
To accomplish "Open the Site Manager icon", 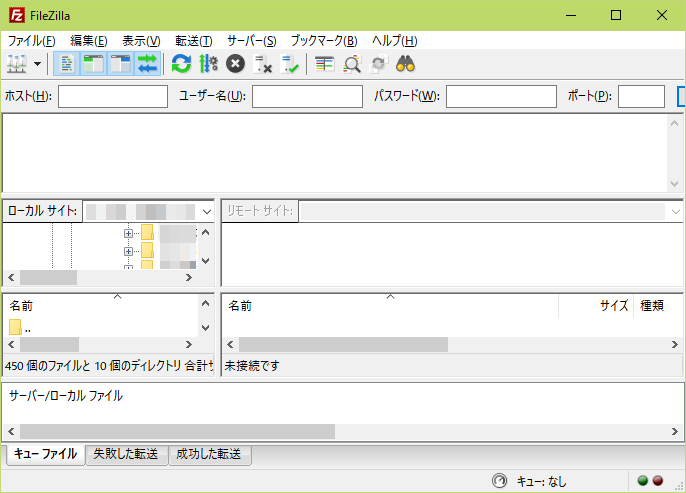I will (17, 64).
